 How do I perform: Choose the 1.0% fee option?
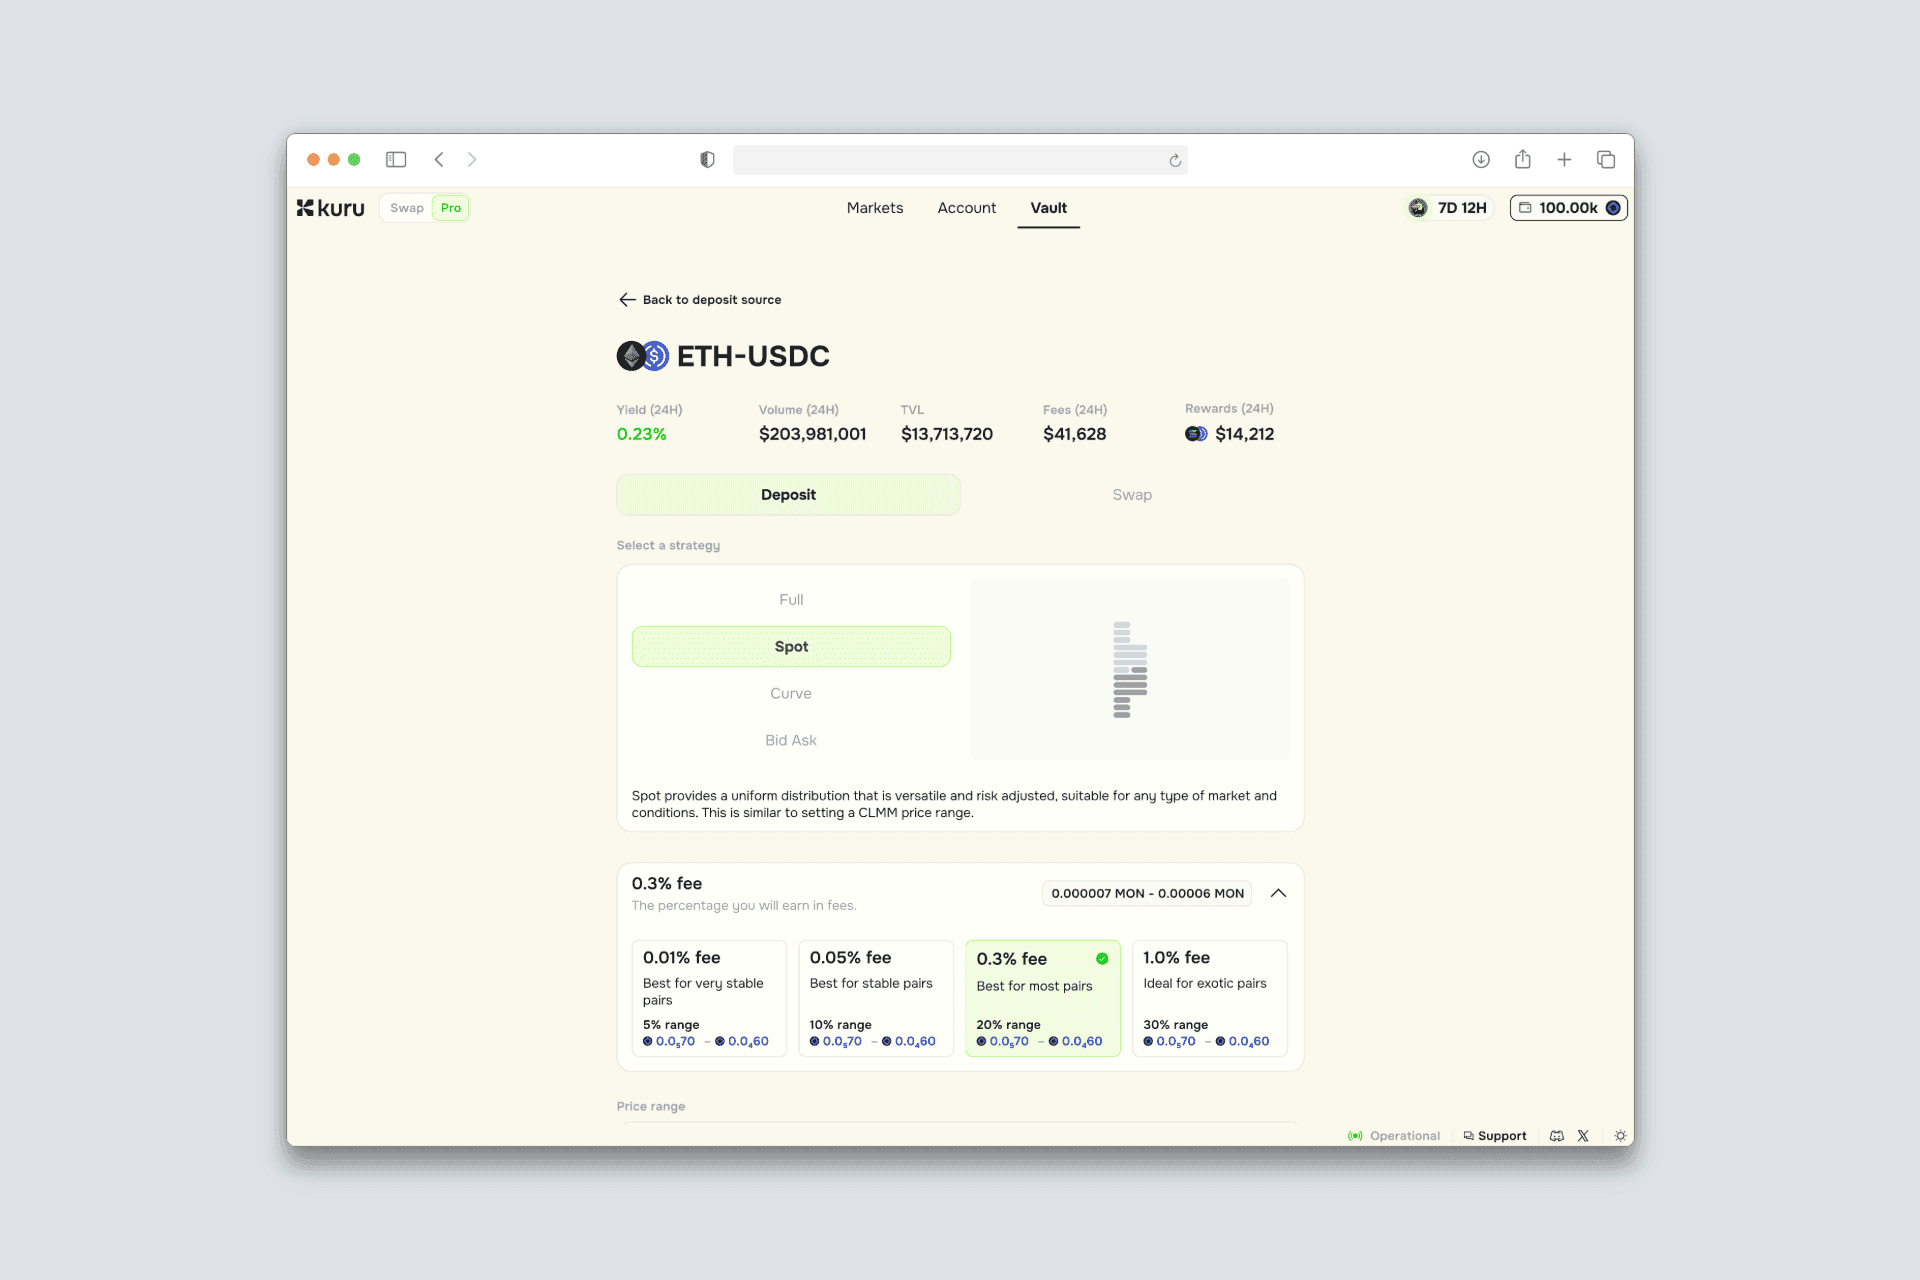[x=1208, y=997]
